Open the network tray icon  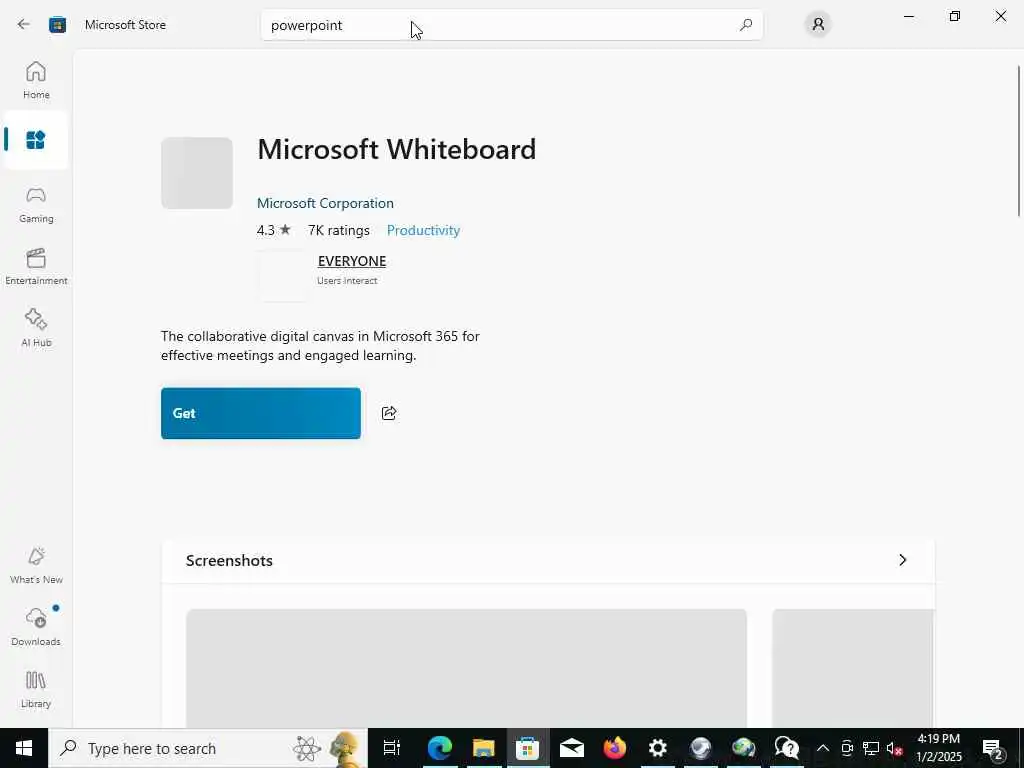(871, 748)
